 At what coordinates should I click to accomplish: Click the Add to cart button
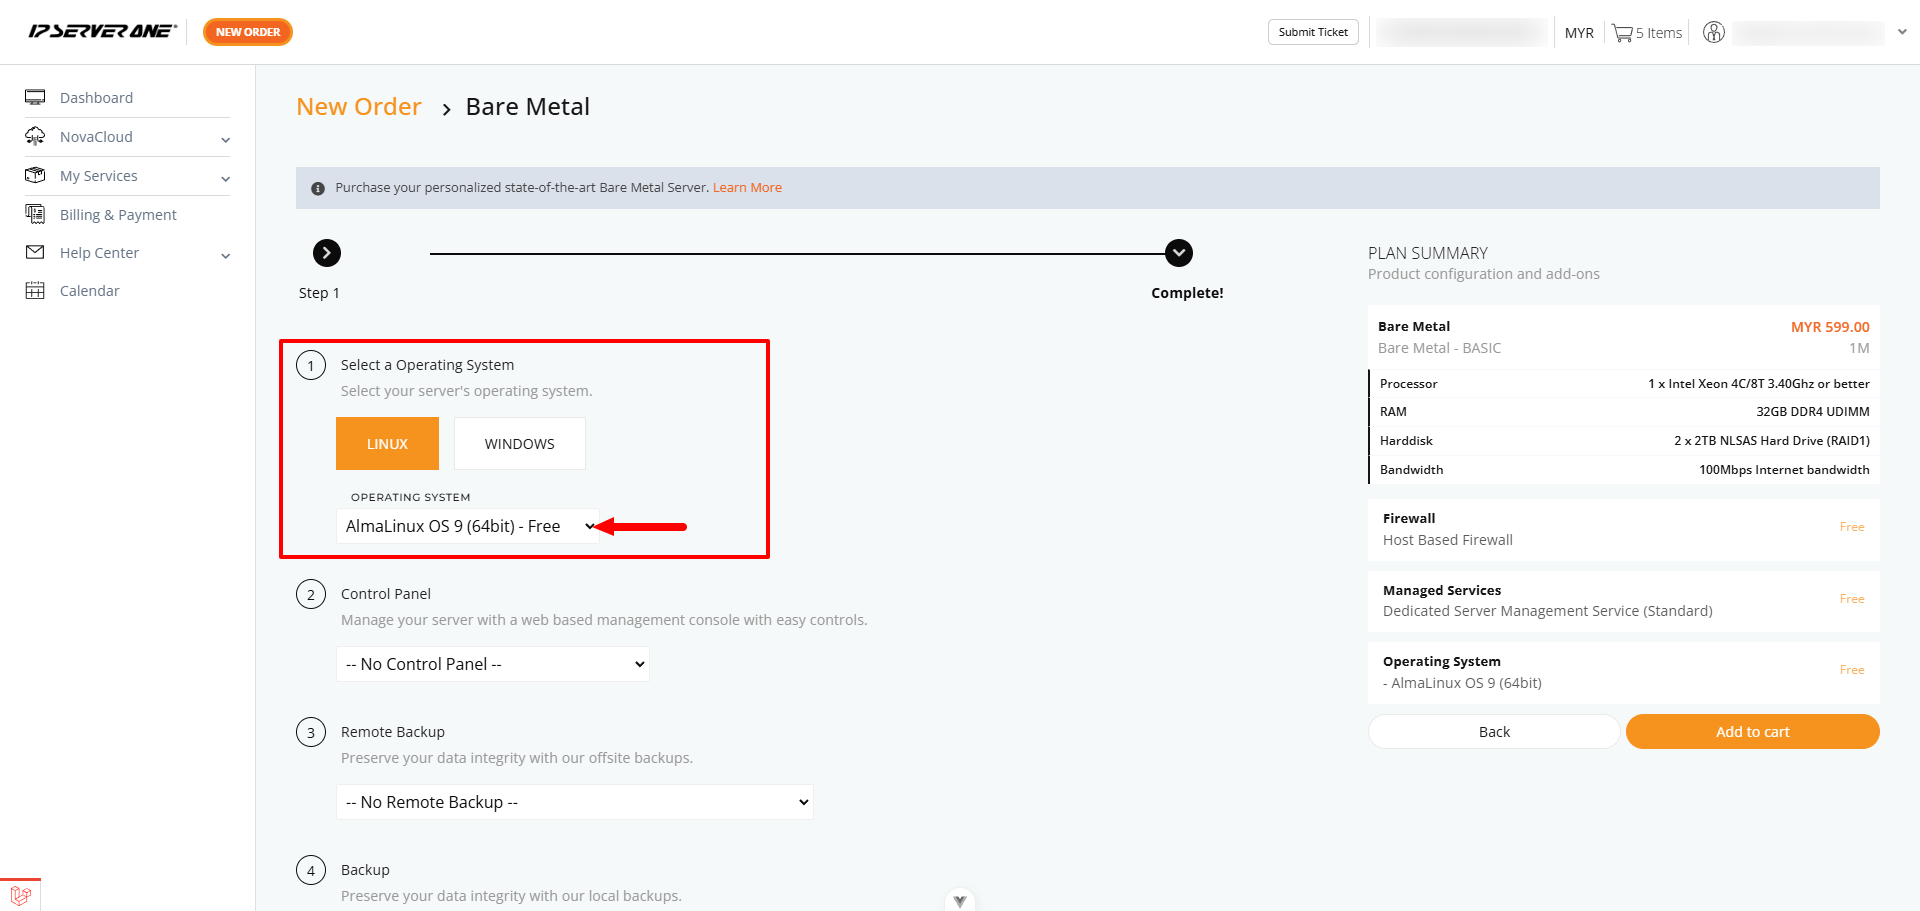pos(1753,732)
